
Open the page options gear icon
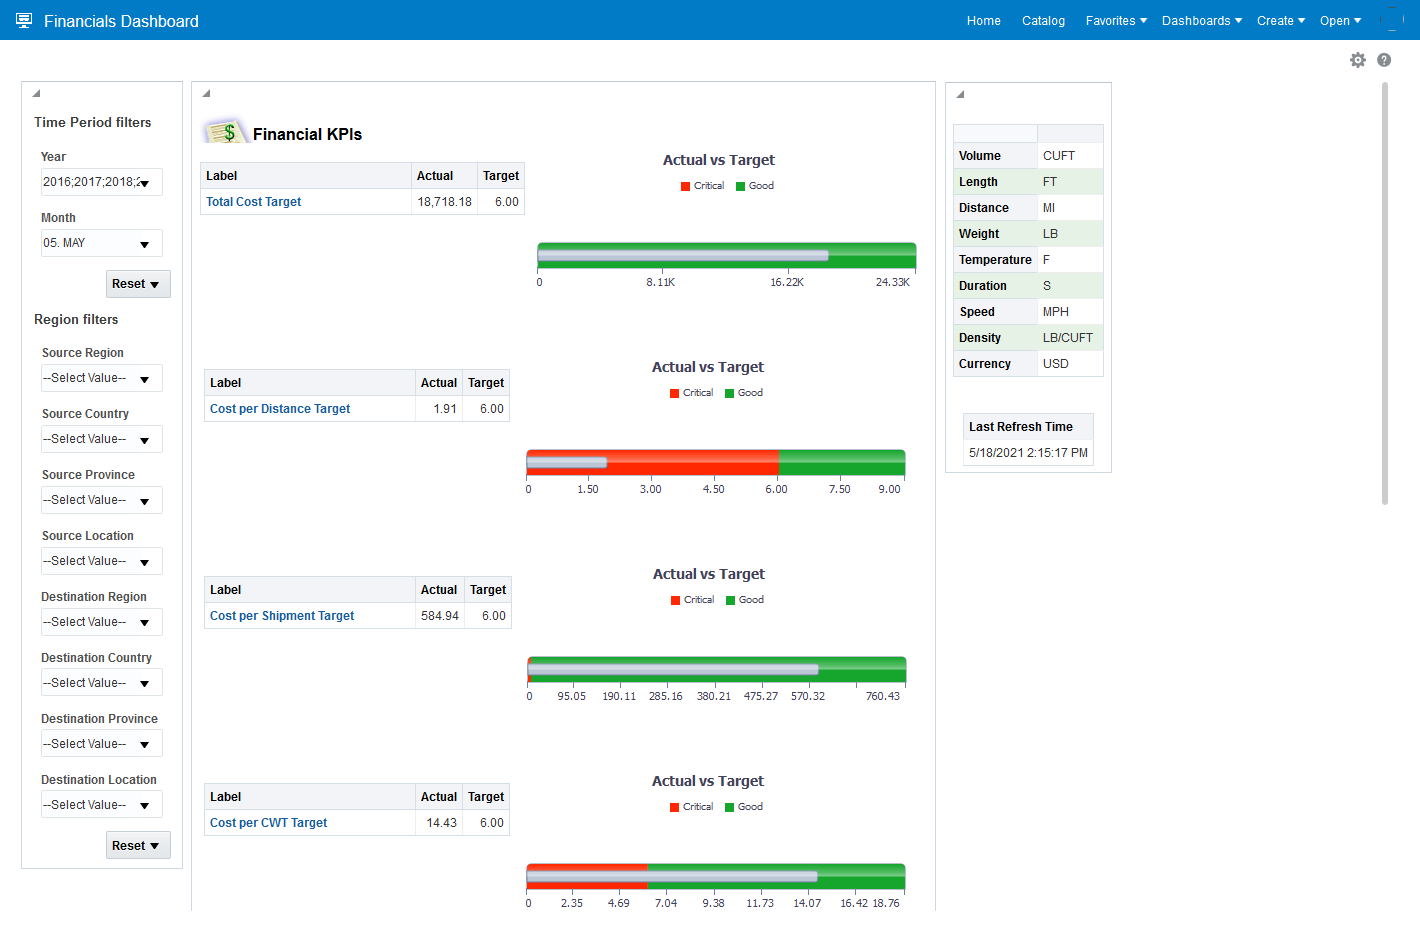(1357, 60)
